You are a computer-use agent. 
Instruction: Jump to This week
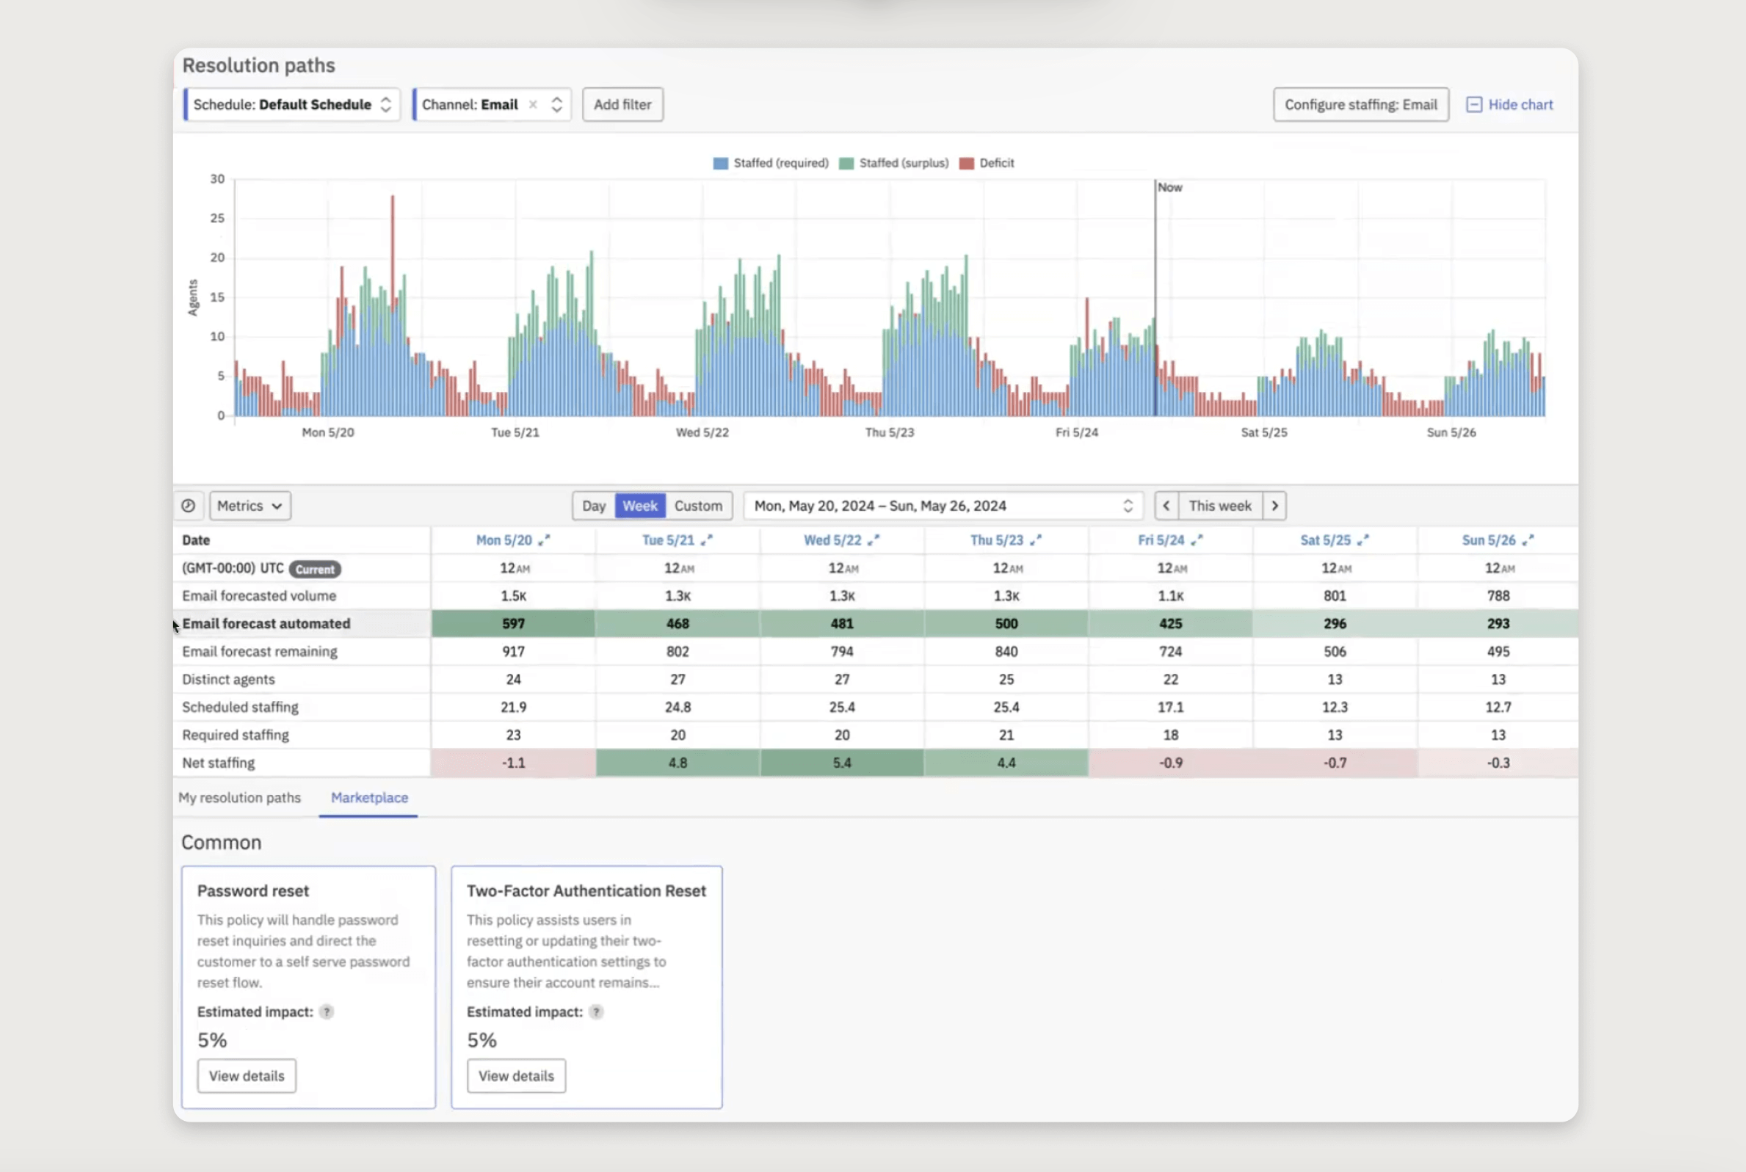(1220, 506)
